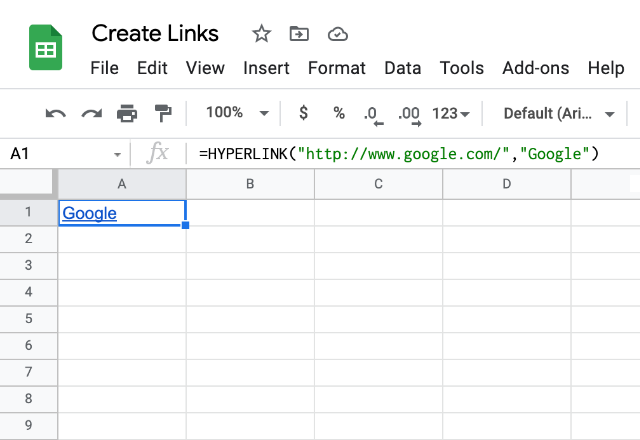Star the Create Links document
This screenshot has height=440, width=640.
pos(261,34)
